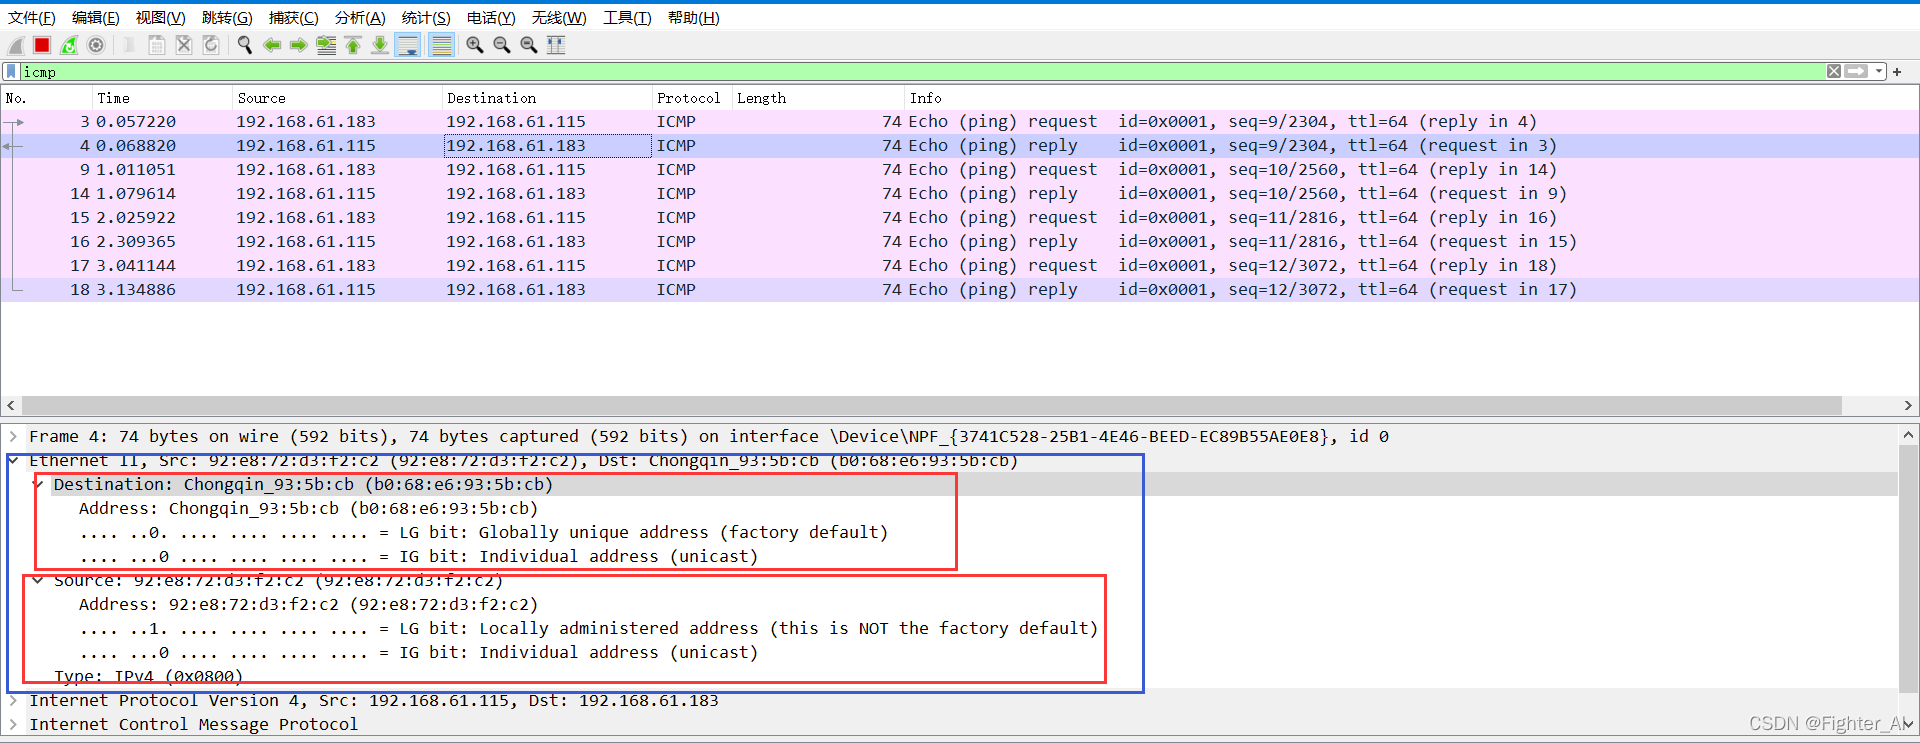The image size is (1920, 743).
Task: Reset text to normal size
Action: click(x=529, y=45)
